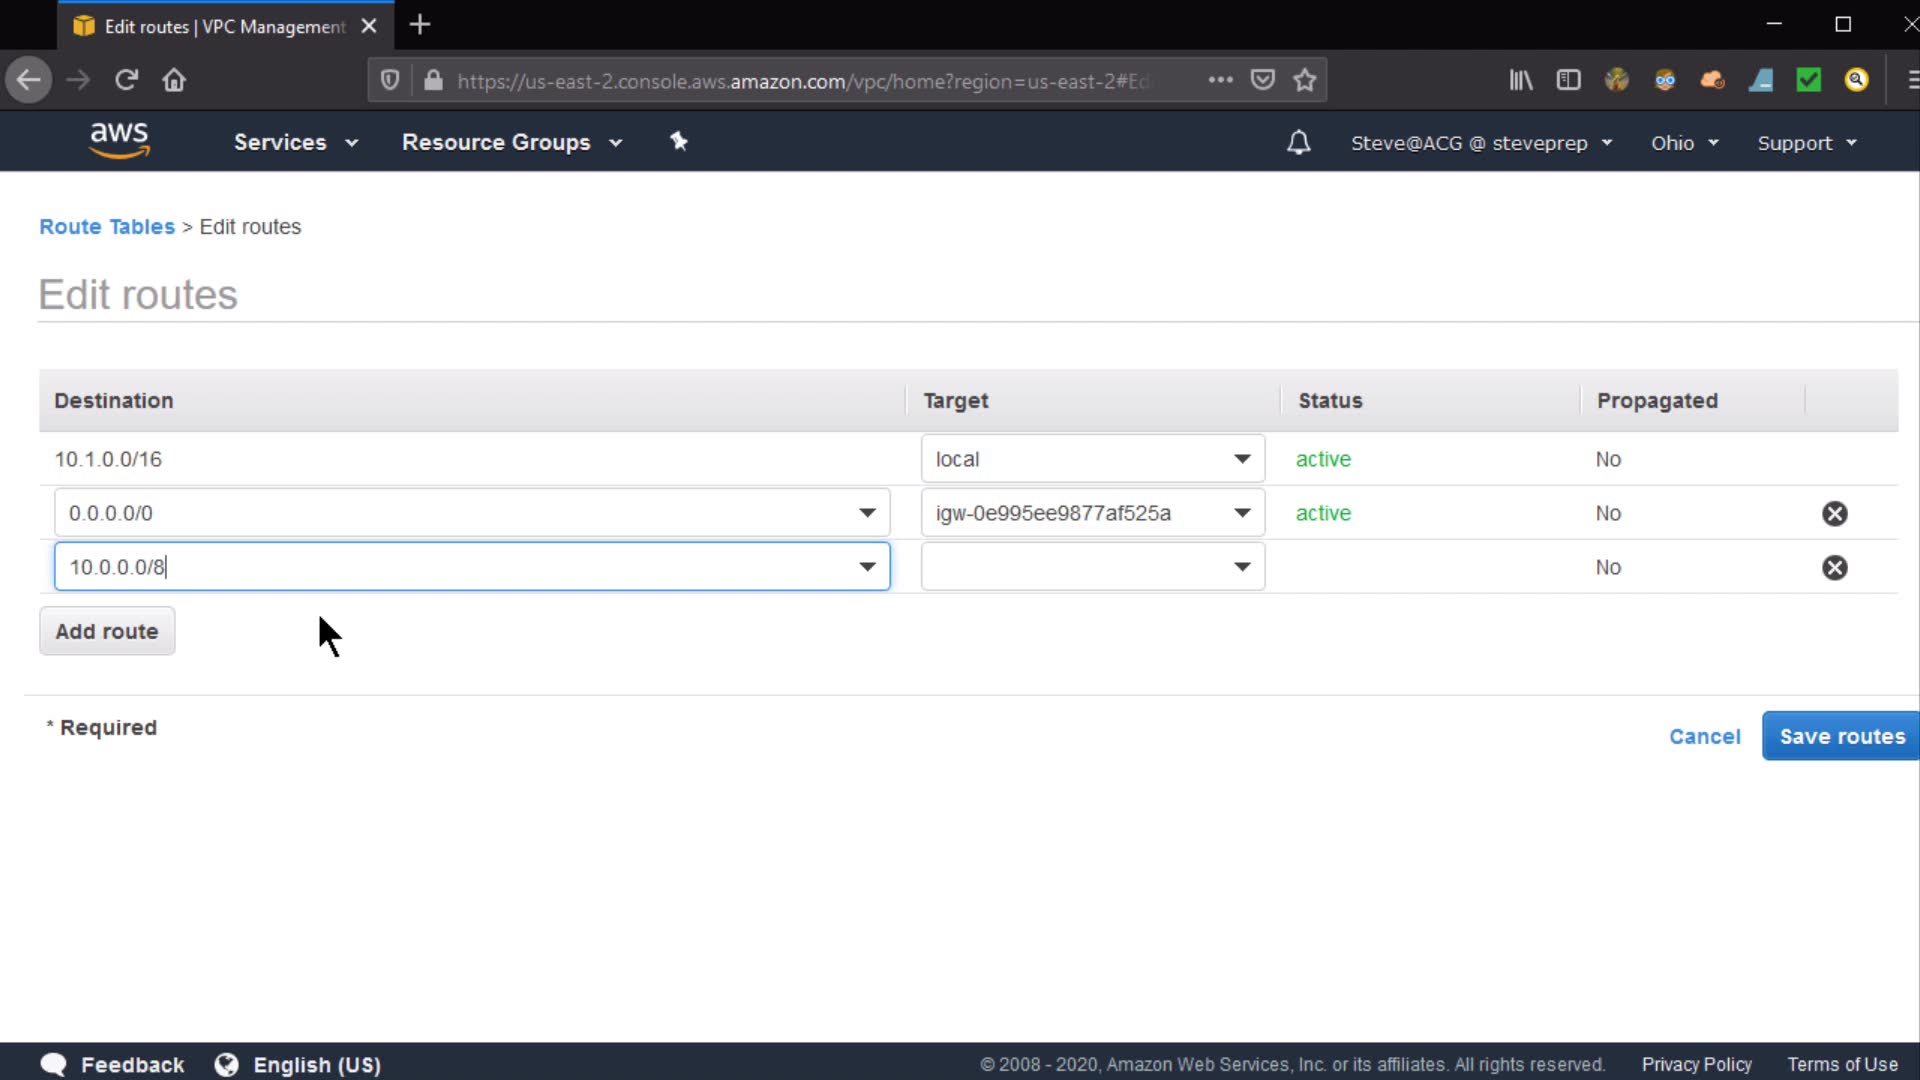The height and width of the screenshot is (1080, 1920).
Task: Click the Route Tables breadcrumb link
Action: coord(107,227)
